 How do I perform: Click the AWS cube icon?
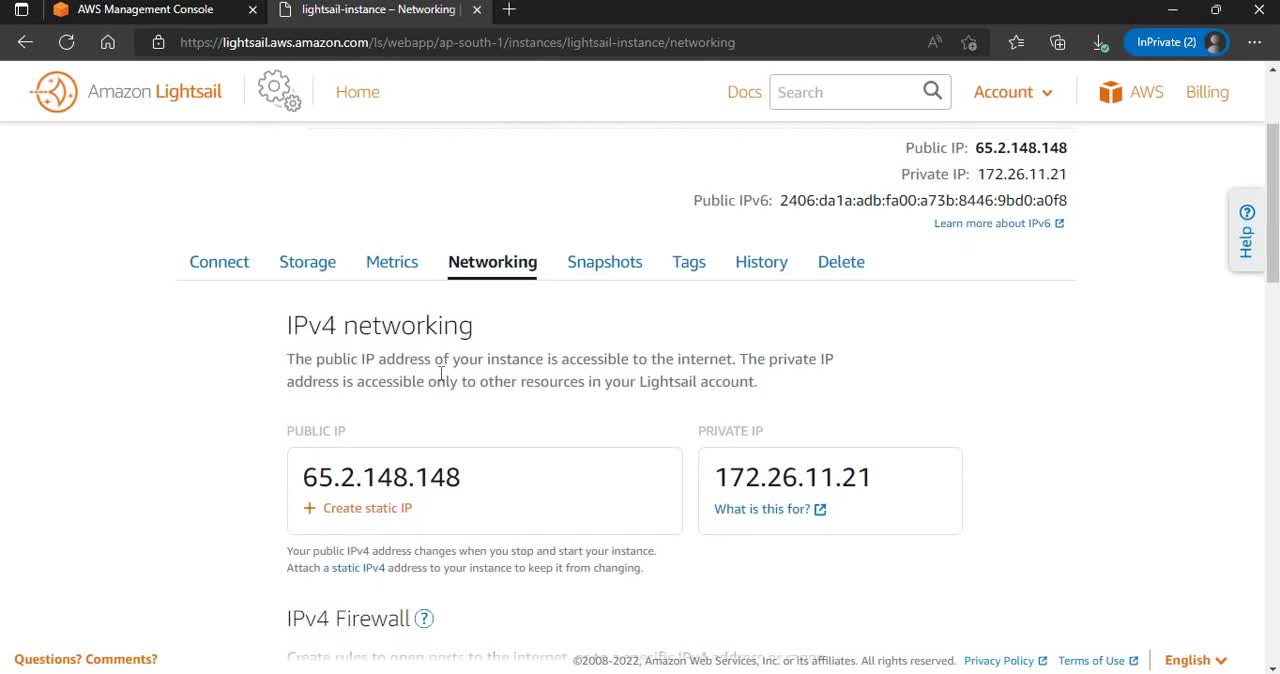(1110, 92)
